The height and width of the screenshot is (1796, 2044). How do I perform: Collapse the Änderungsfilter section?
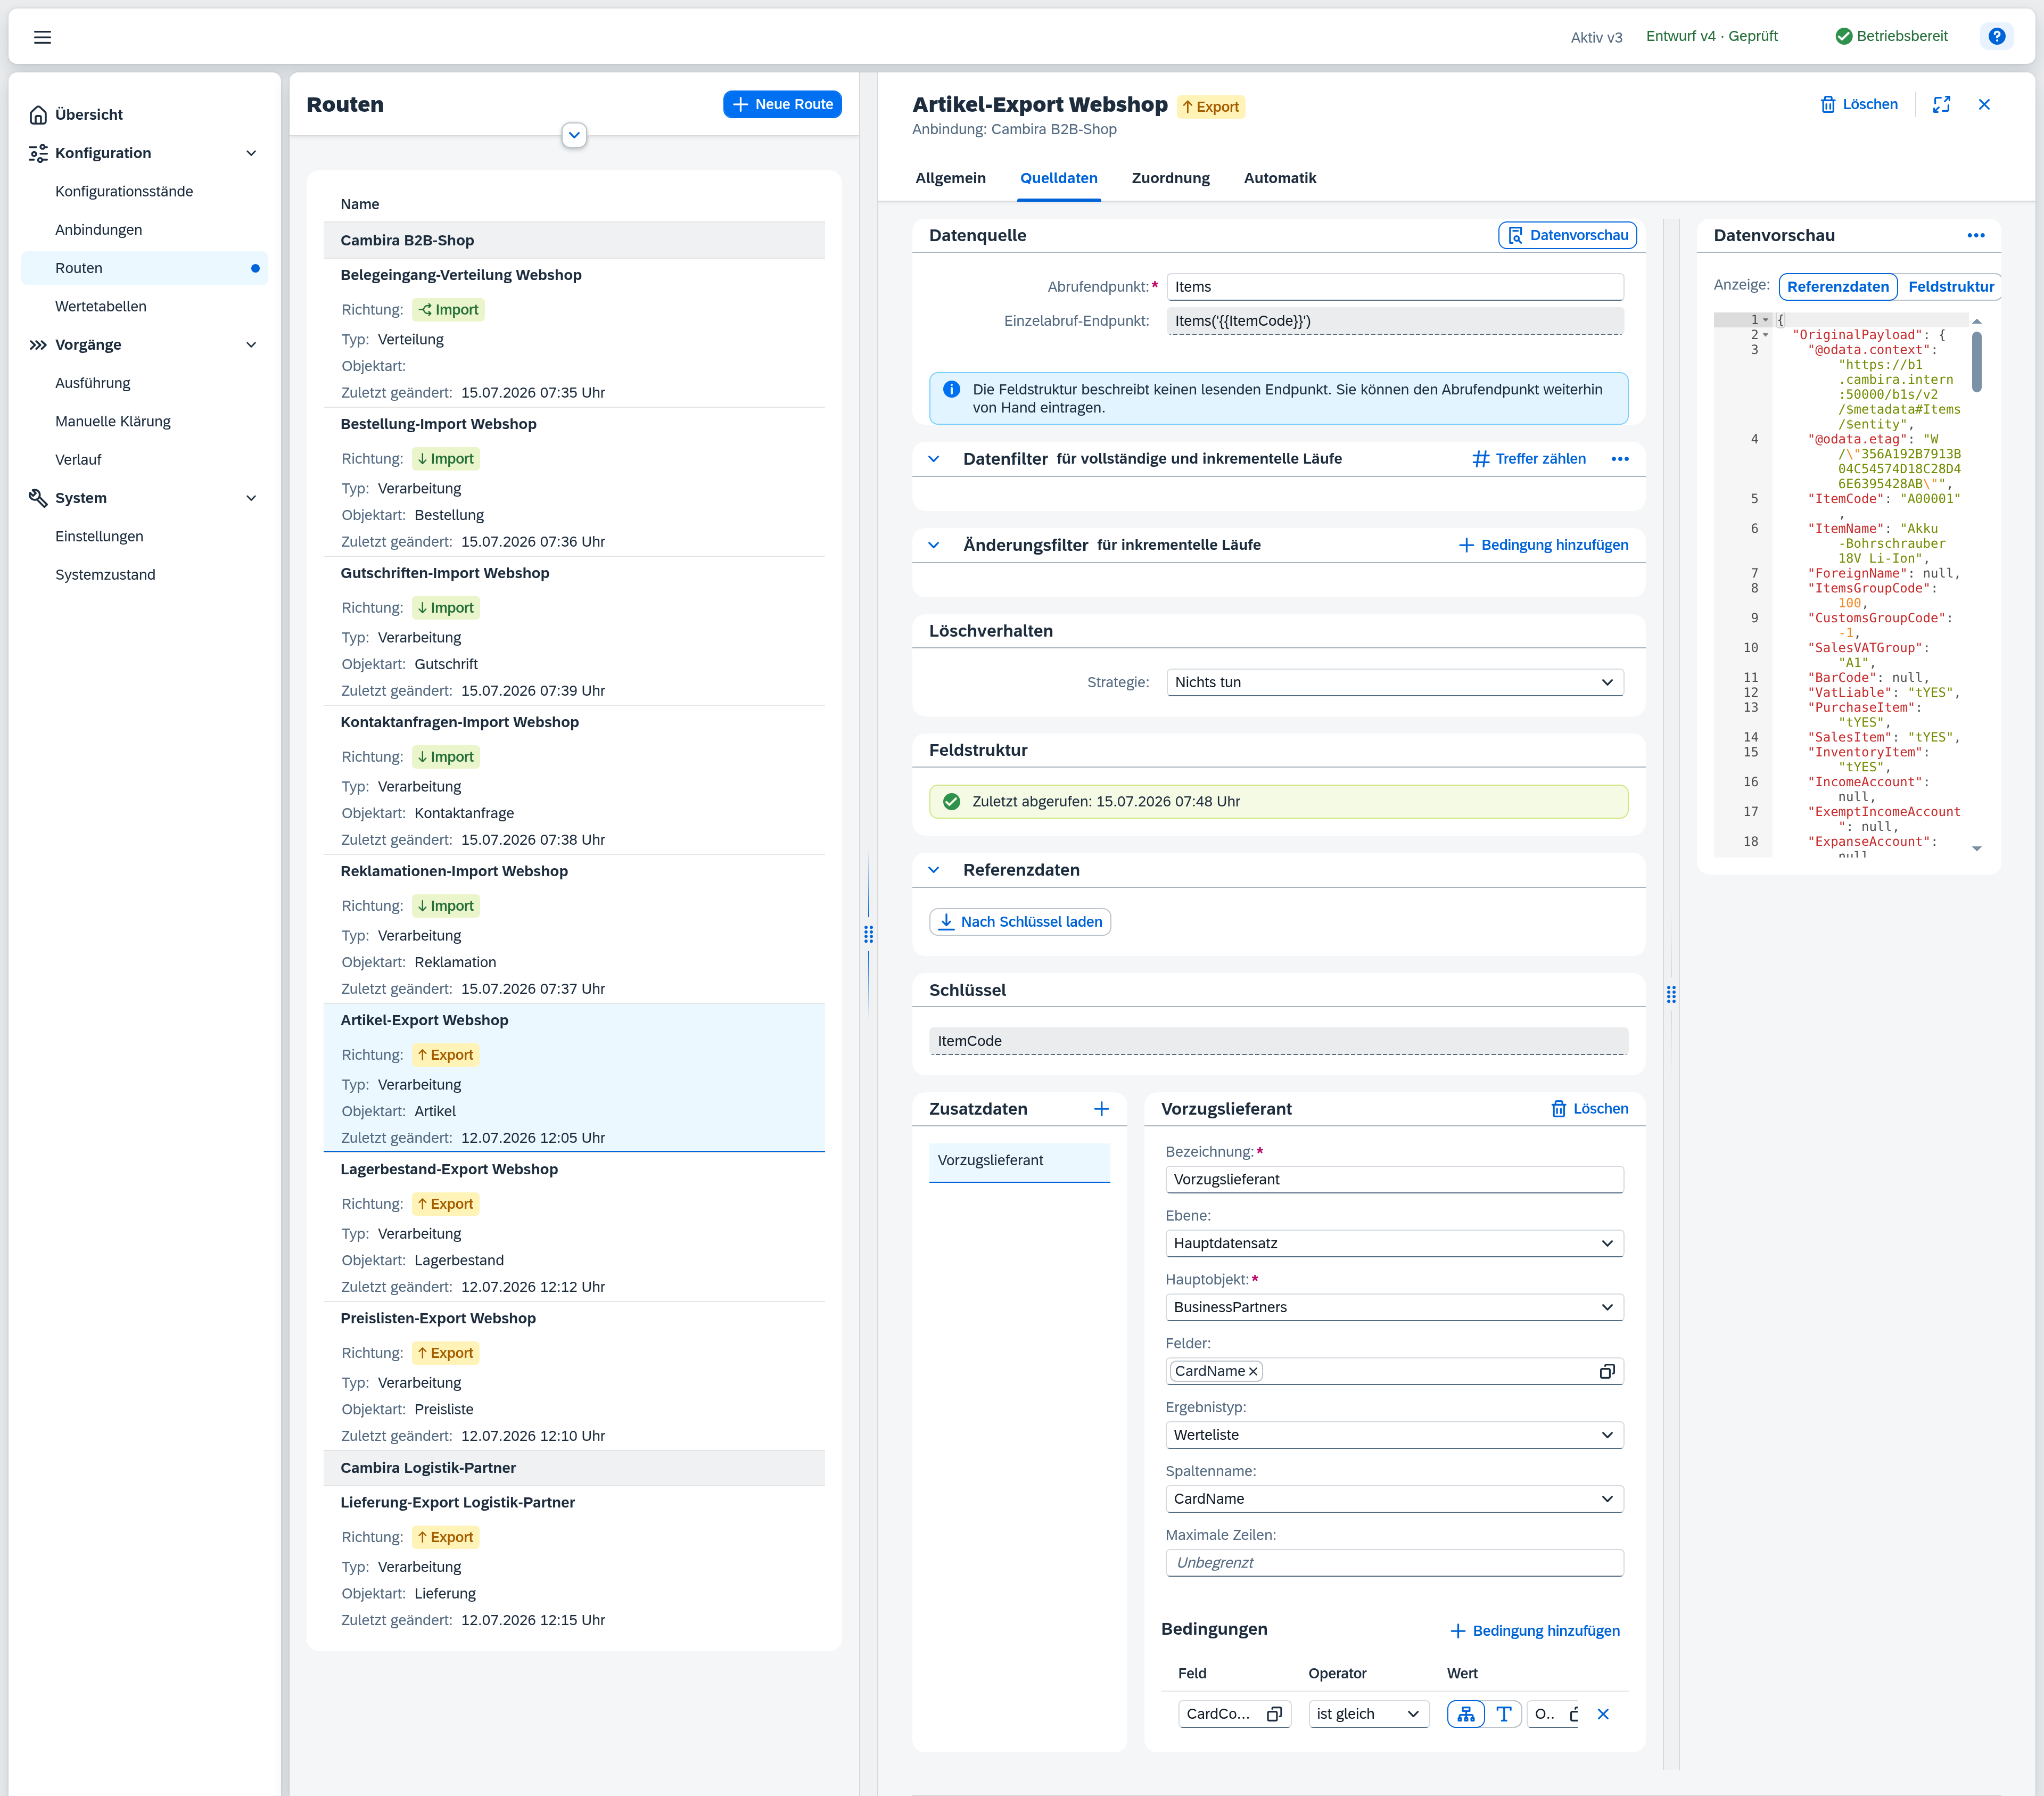[933, 545]
